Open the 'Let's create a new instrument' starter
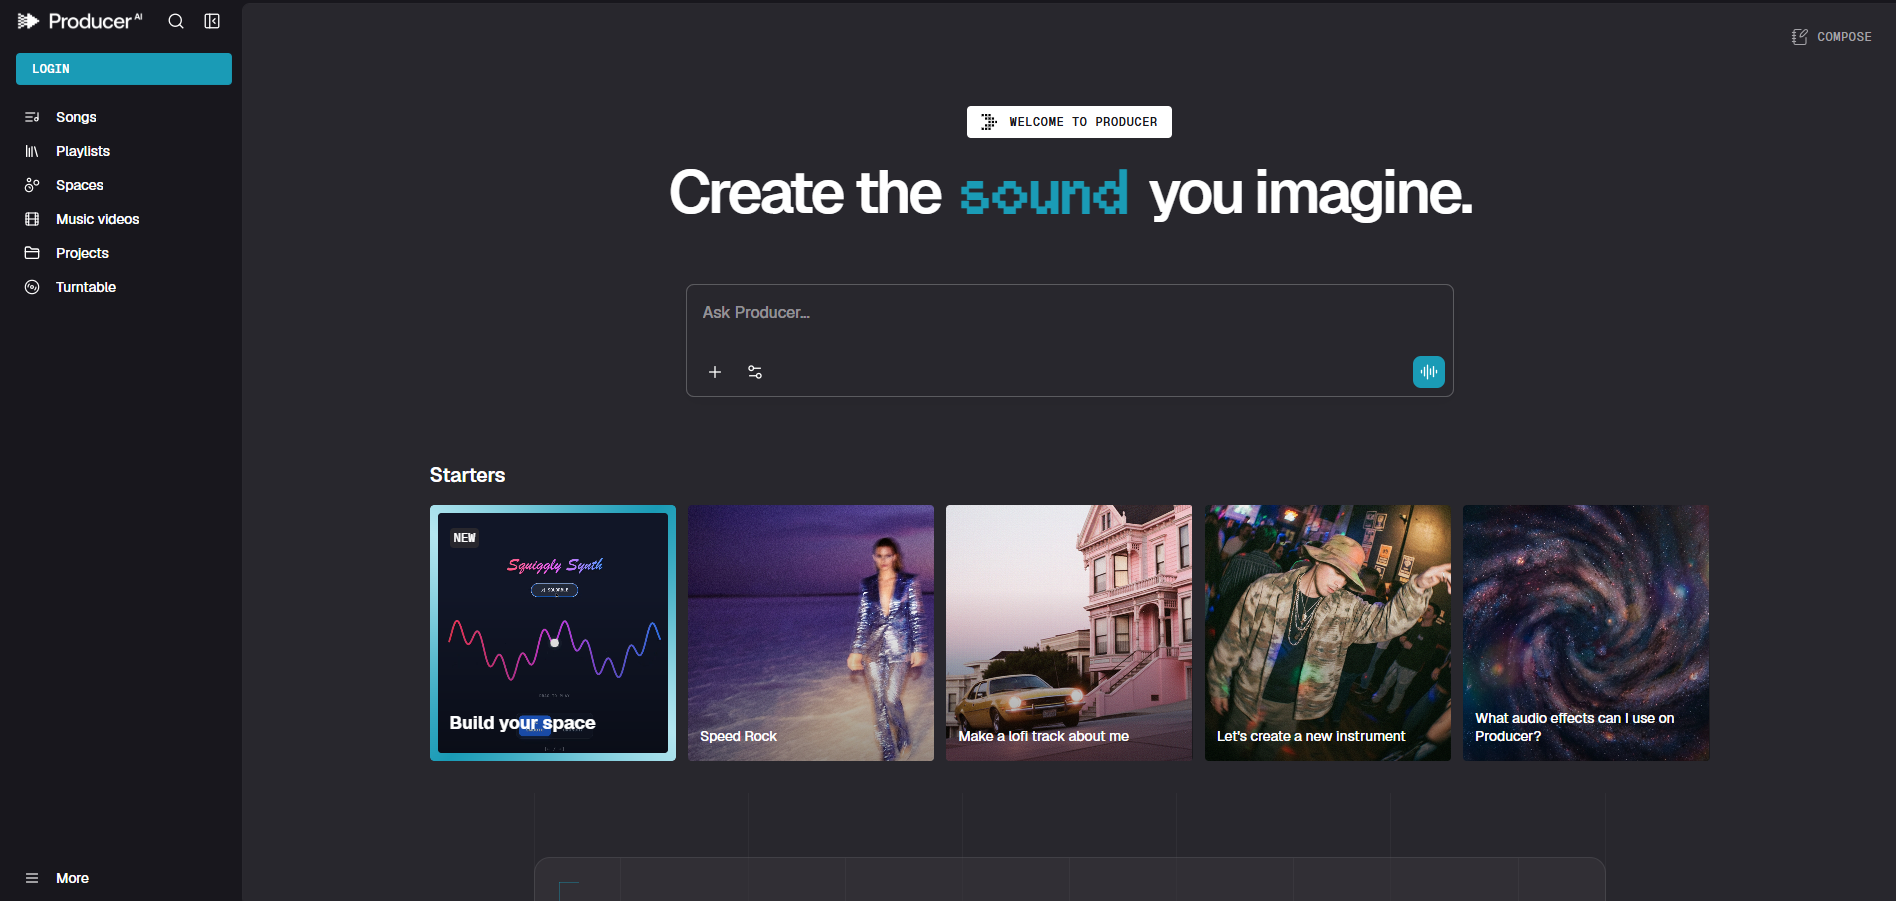The image size is (1896, 901). tap(1327, 633)
